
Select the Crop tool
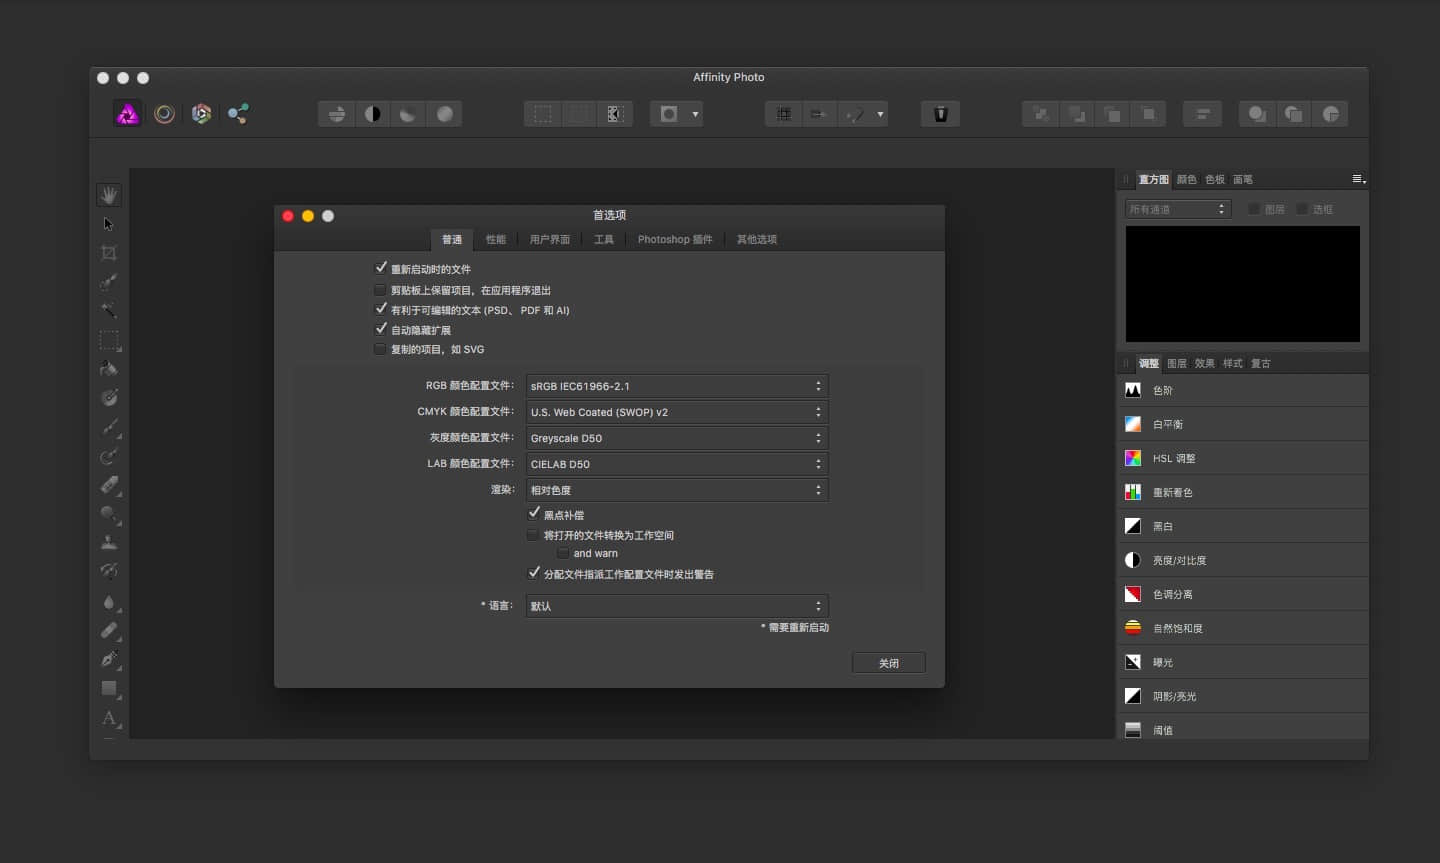109,253
